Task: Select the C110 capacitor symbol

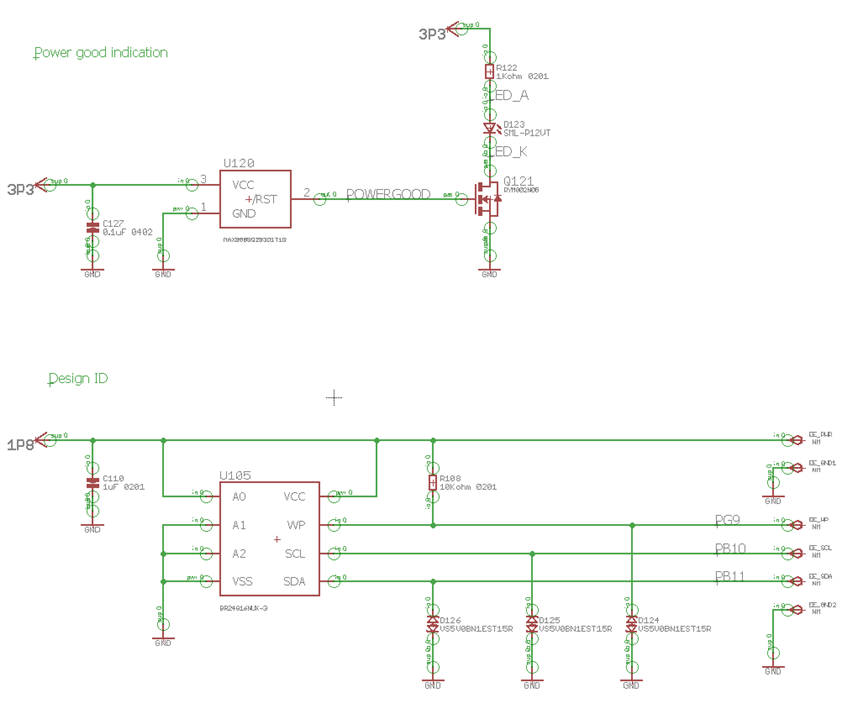Action: (93, 483)
